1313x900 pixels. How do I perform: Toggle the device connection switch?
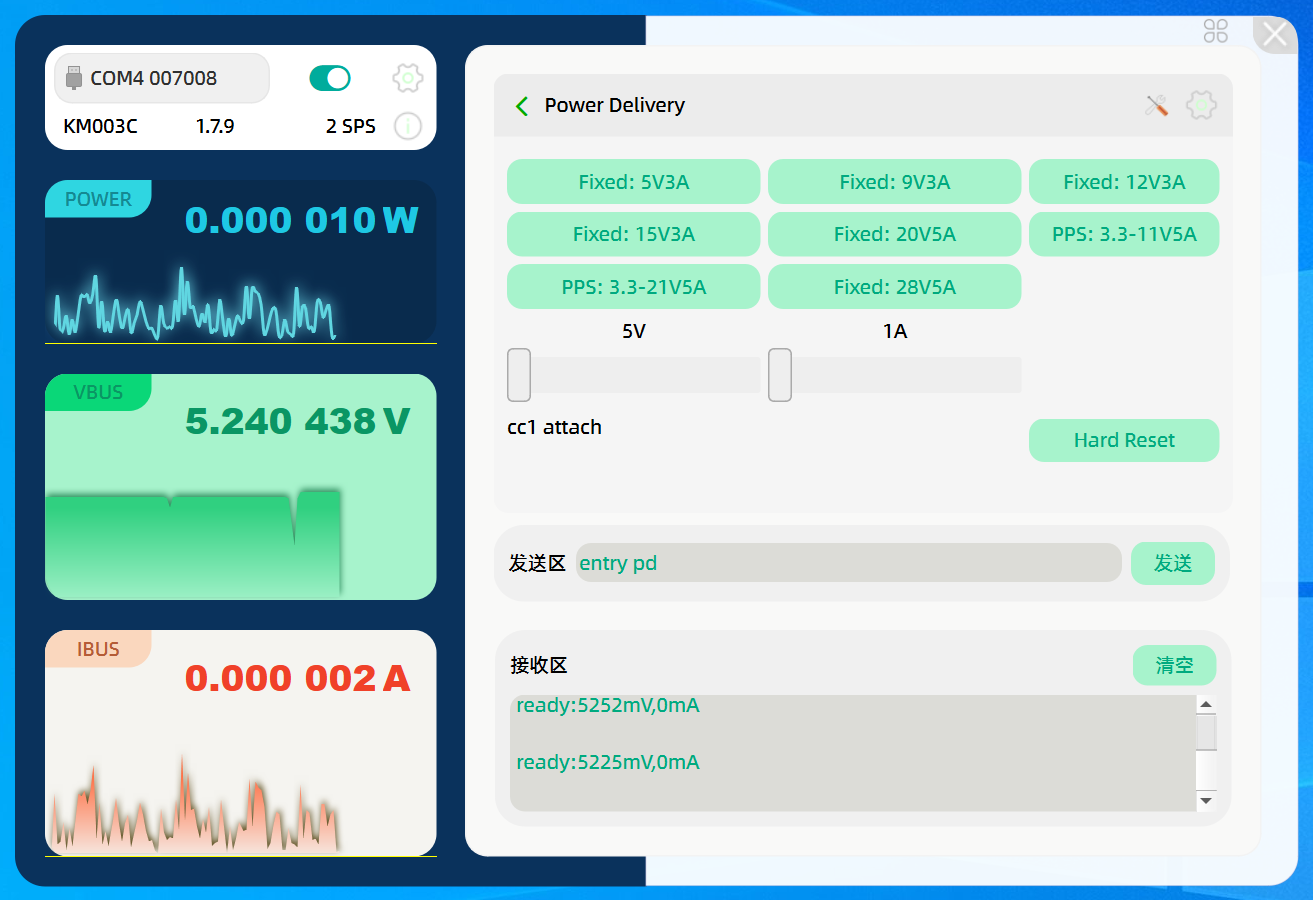tap(330, 77)
